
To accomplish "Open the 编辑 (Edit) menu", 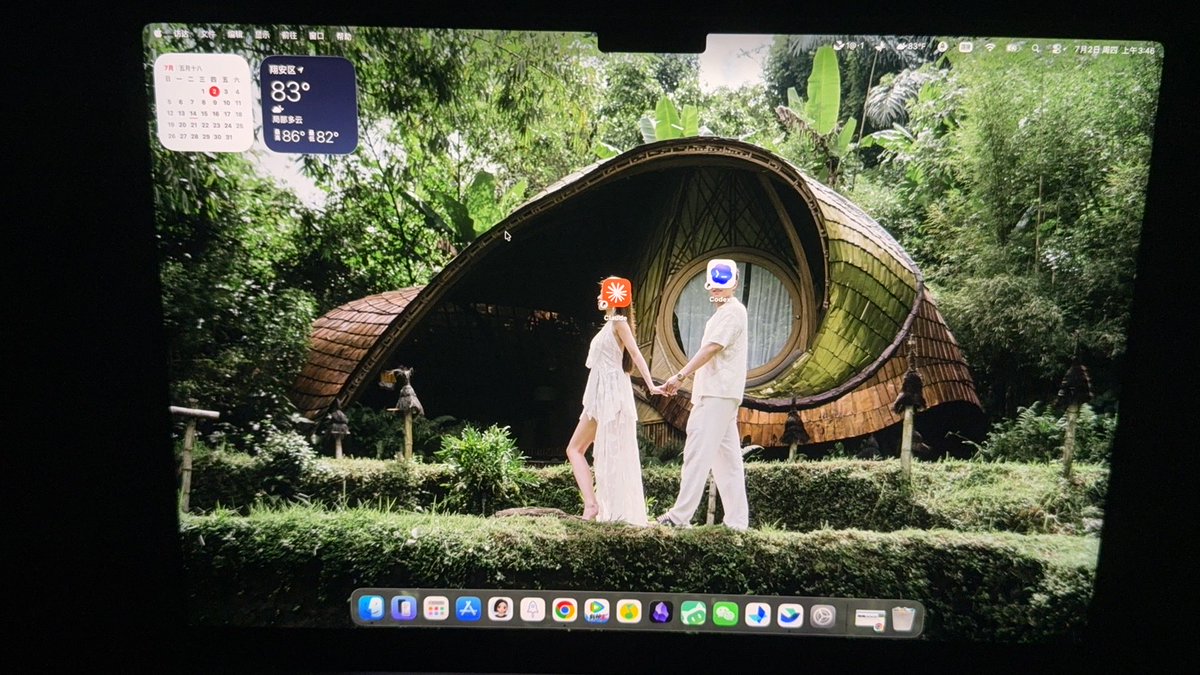I will [x=235, y=34].
